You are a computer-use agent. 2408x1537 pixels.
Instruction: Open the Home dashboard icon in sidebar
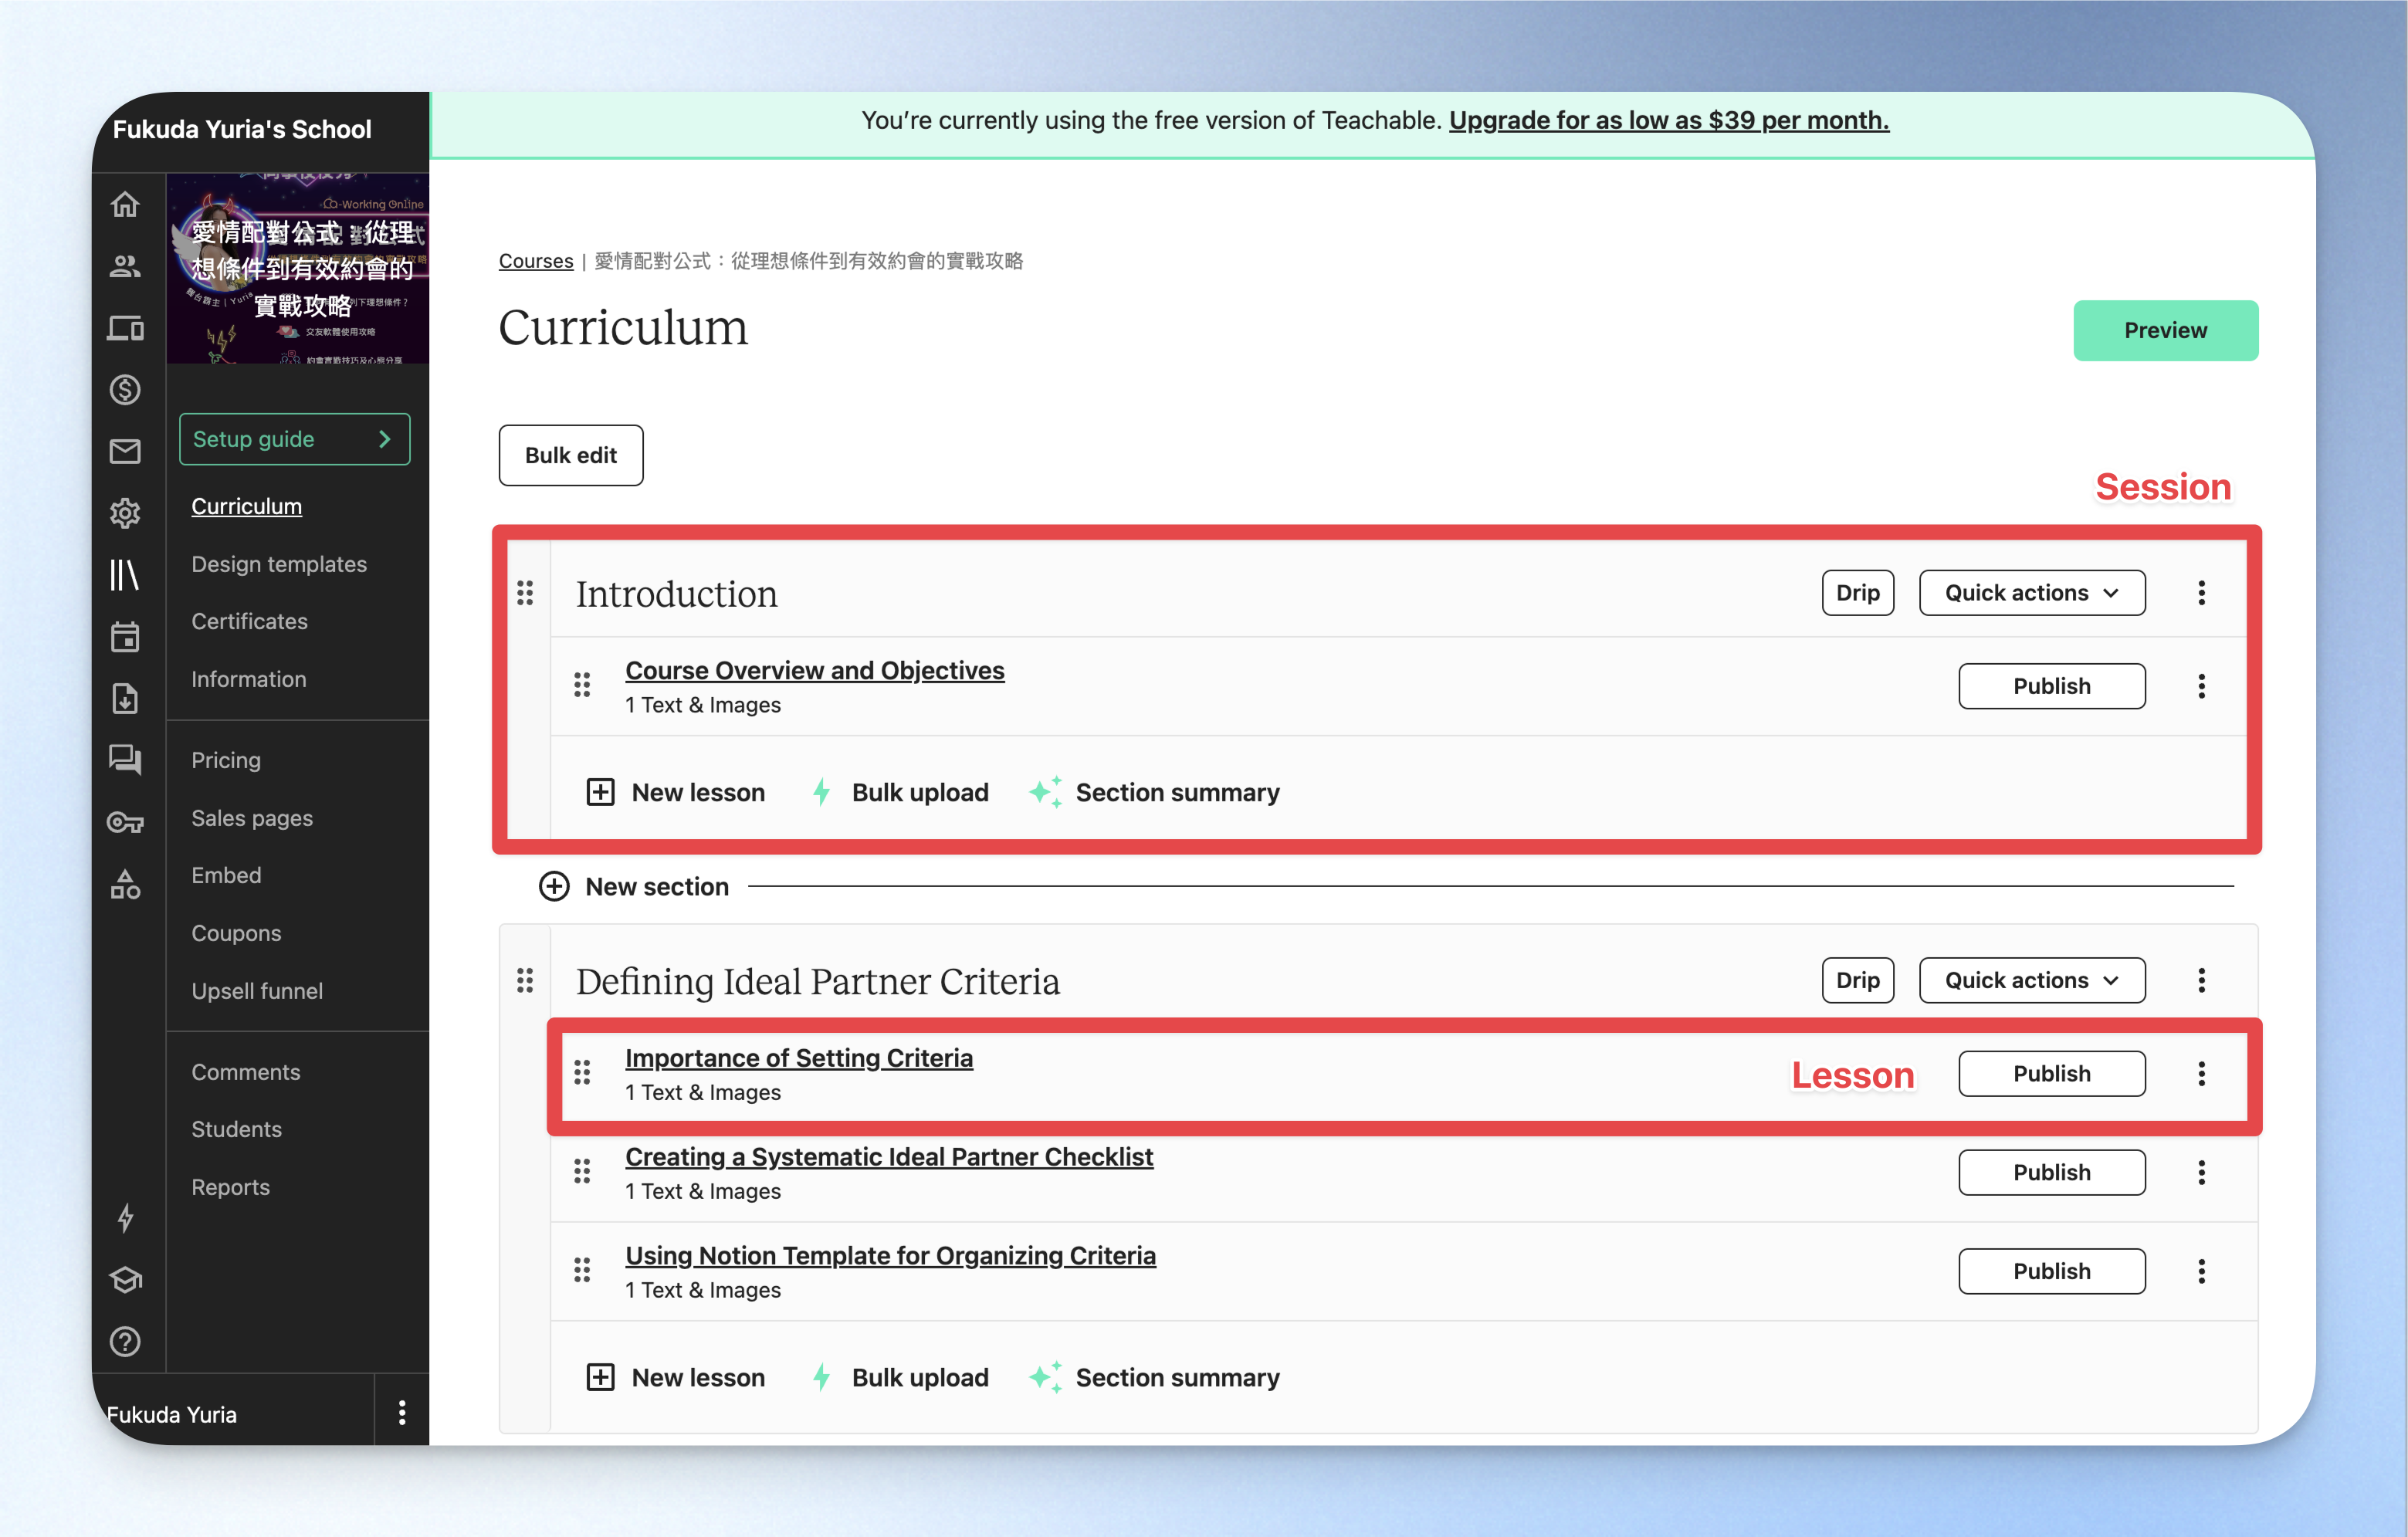click(125, 205)
